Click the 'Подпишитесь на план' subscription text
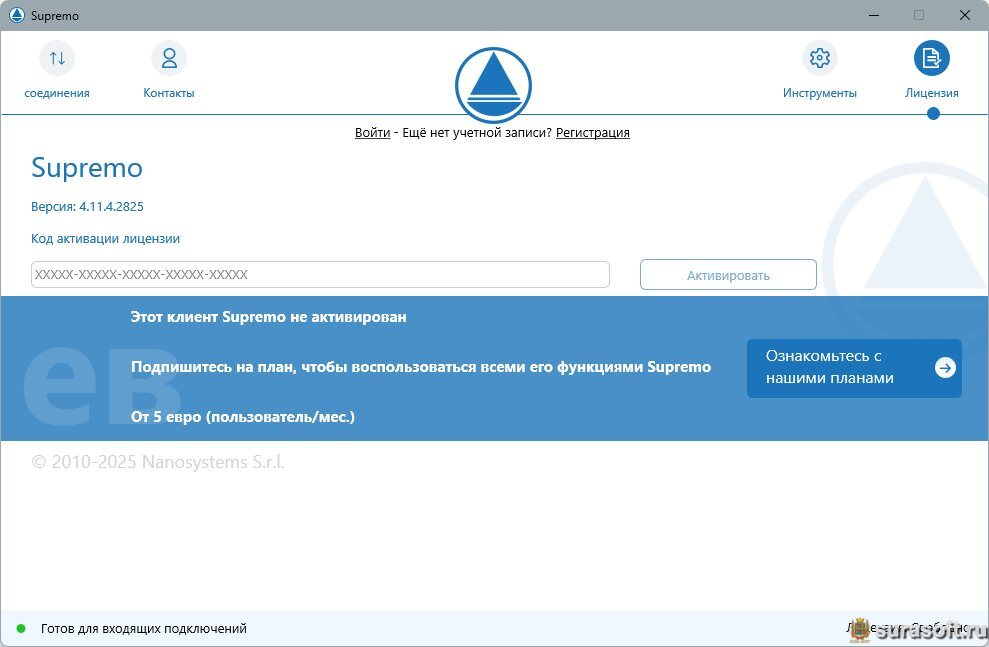 (x=421, y=367)
